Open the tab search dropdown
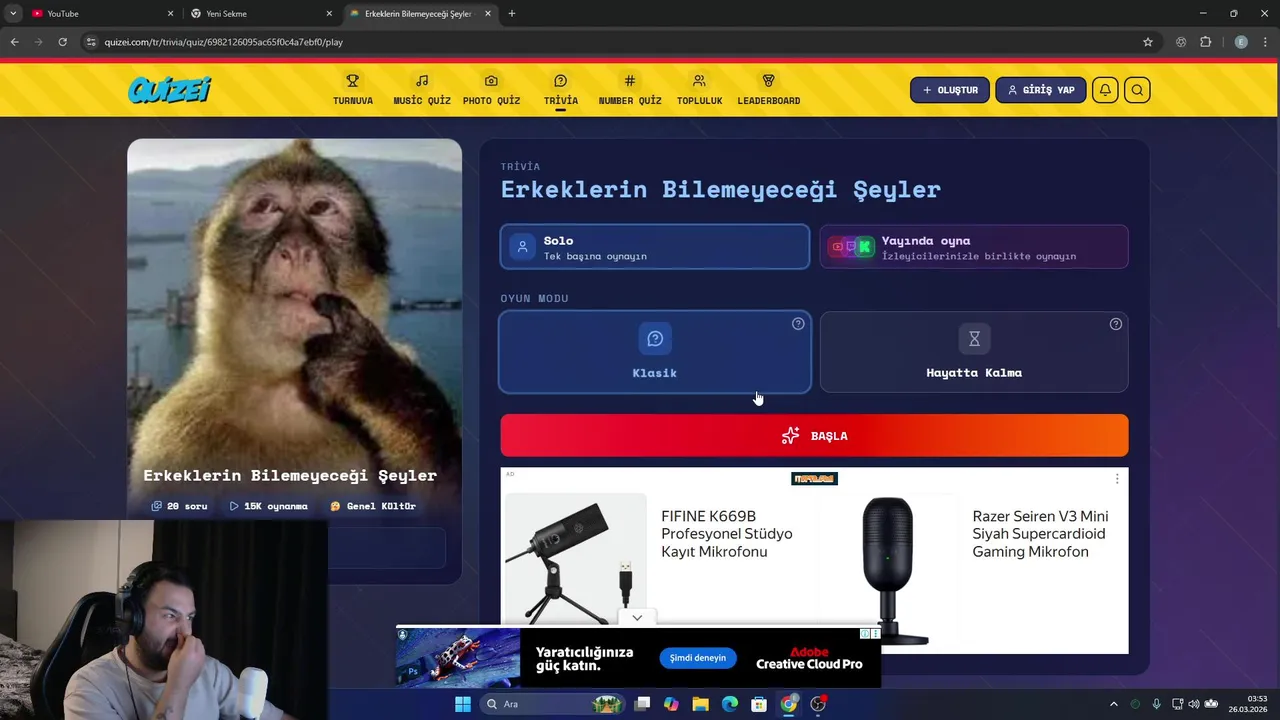 point(13,14)
